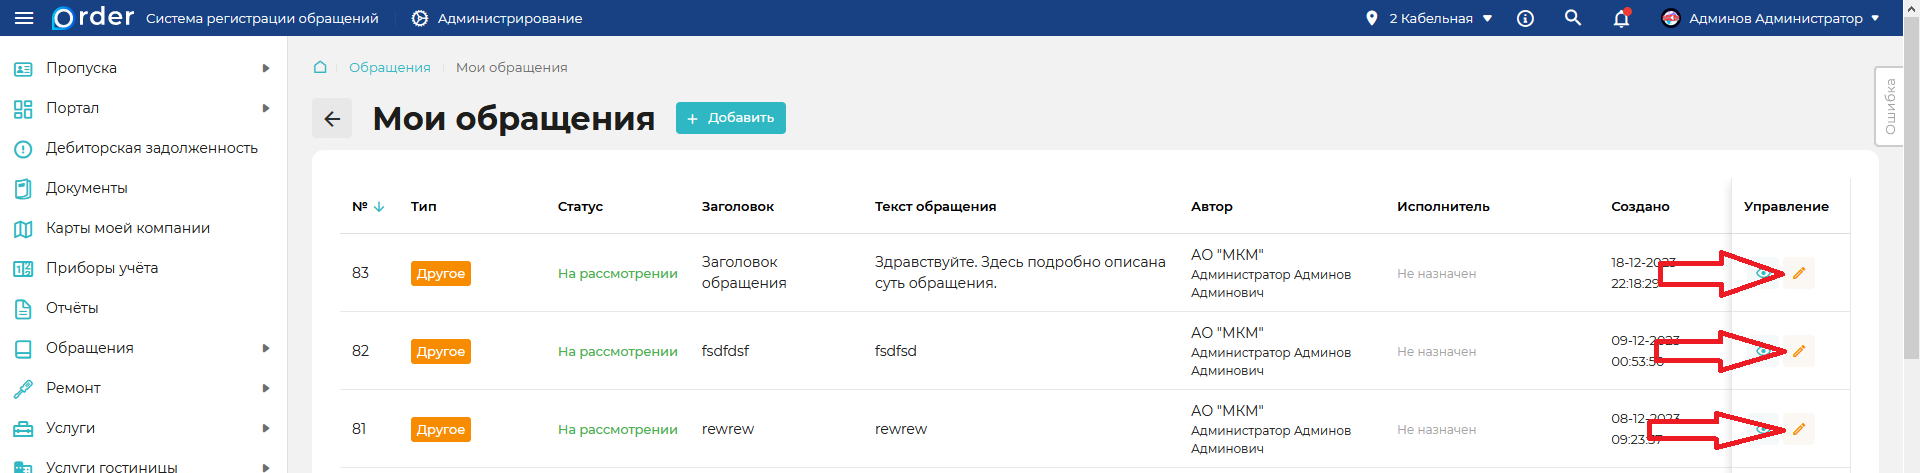Follow the Обращения breadcrumb link
The width and height of the screenshot is (1920, 473).
point(389,67)
